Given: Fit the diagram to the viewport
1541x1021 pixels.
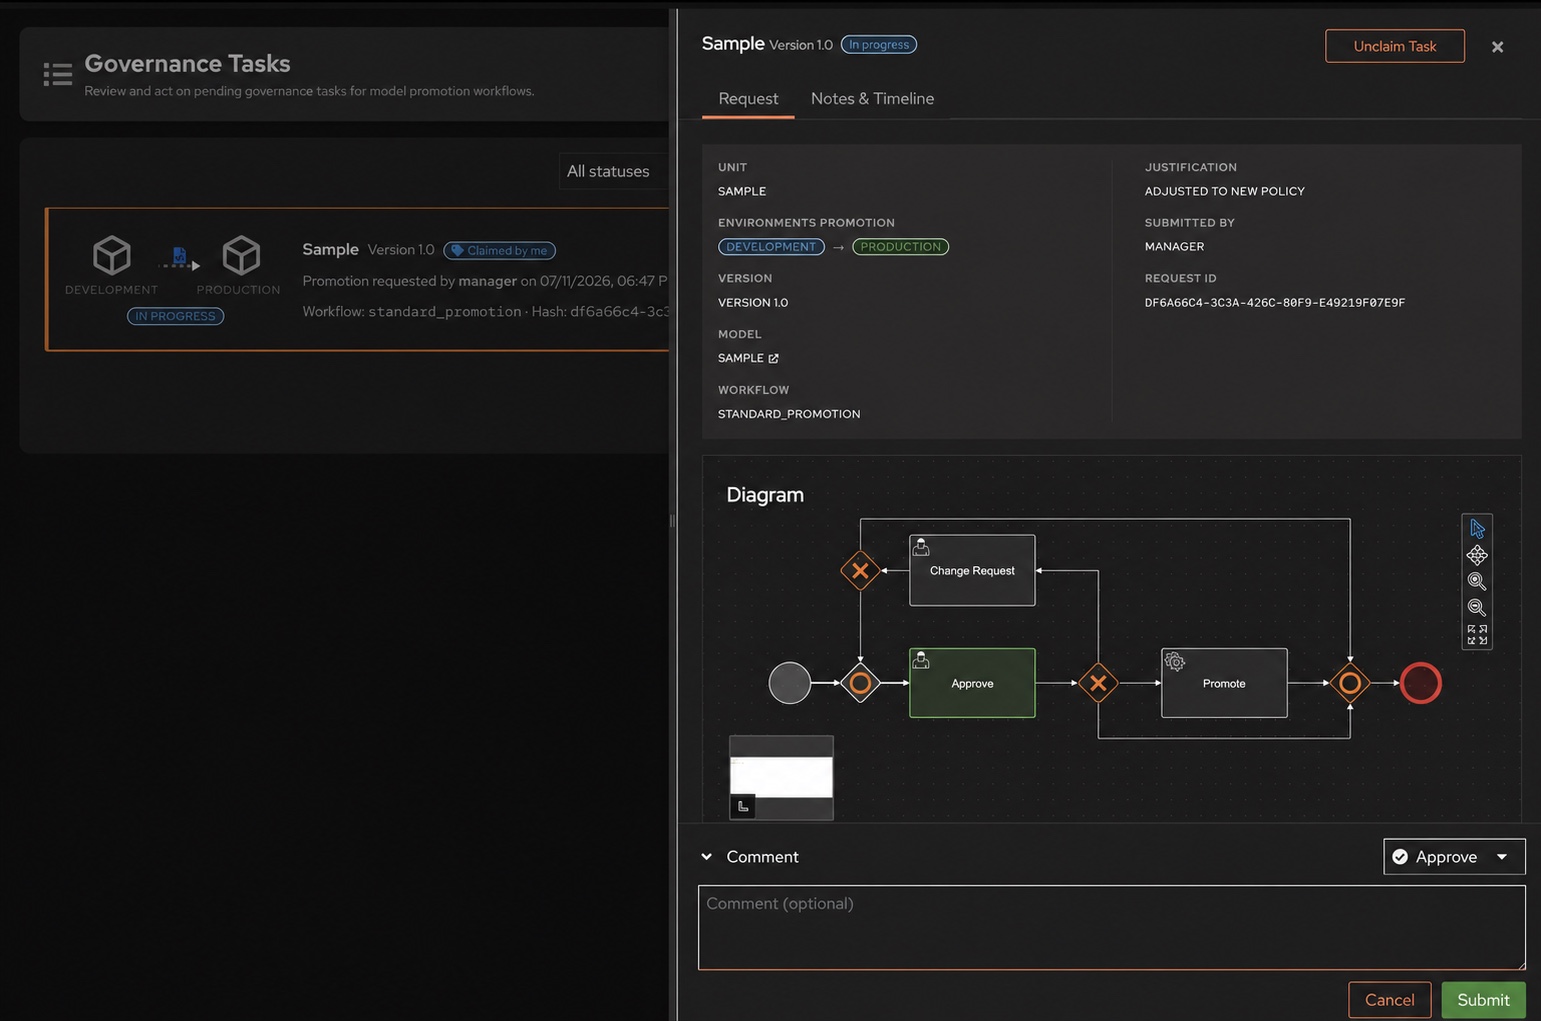Looking at the screenshot, I should pyautogui.click(x=1477, y=634).
